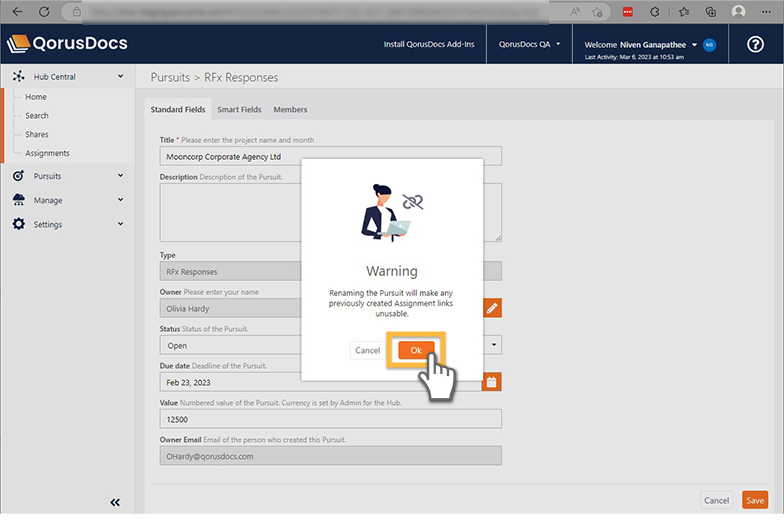Go to Home in sidebar
This screenshot has height=524, width=784.
coord(36,97)
